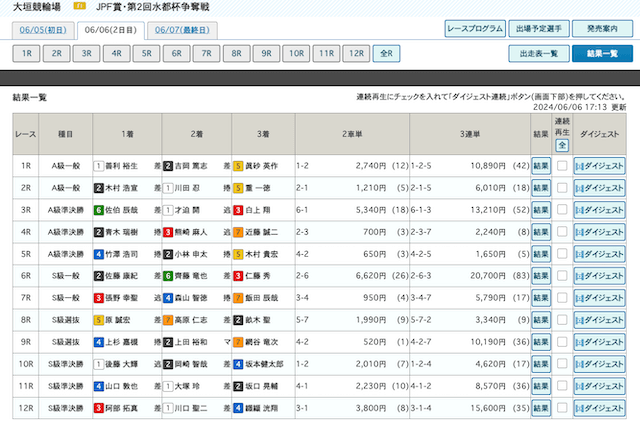Tick continuous play box for 4R

point(562,232)
